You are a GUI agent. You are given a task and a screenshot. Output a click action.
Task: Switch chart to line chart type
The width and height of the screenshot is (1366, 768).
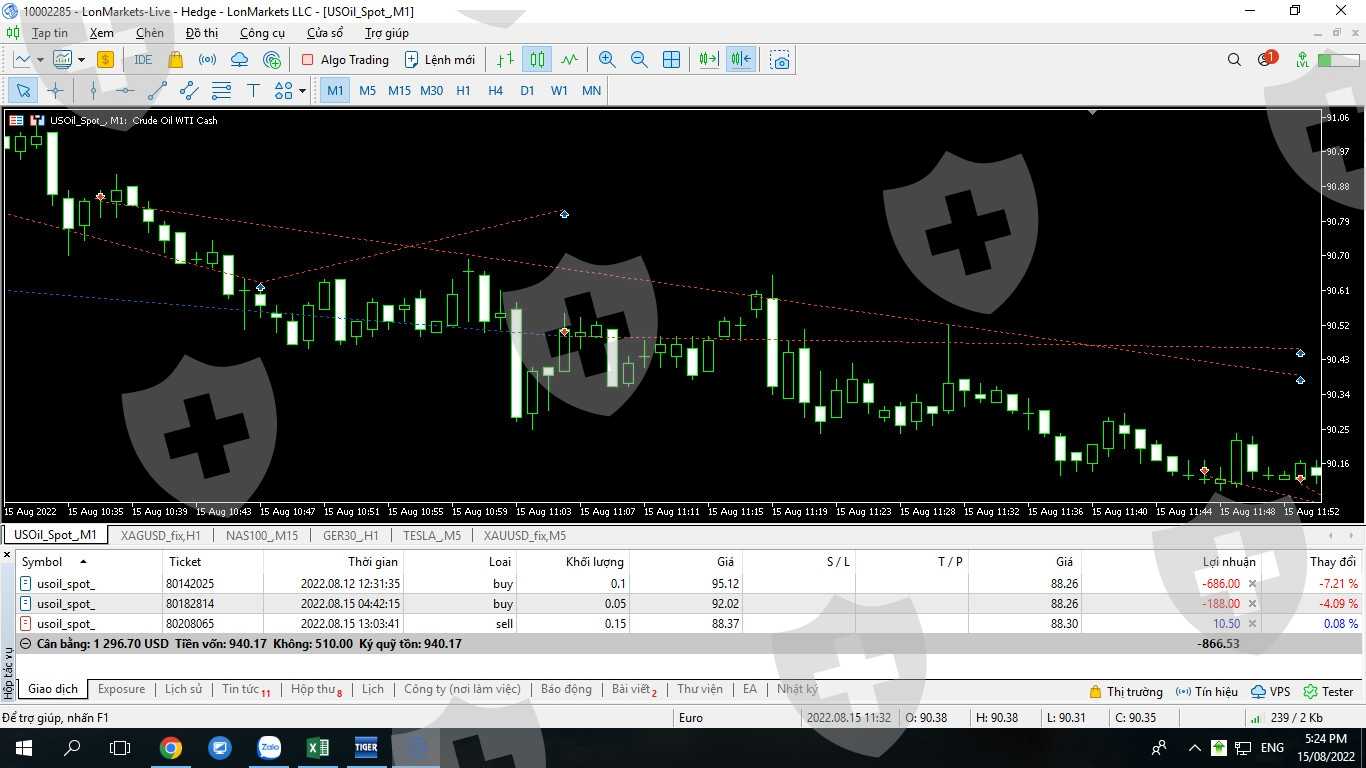569,60
